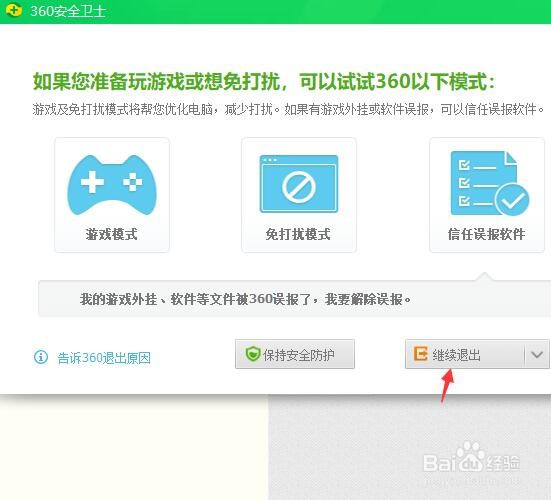
Task: Click the description line 游戏及免打扰模式将帮您优化电脑
Action: (x=123, y=109)
